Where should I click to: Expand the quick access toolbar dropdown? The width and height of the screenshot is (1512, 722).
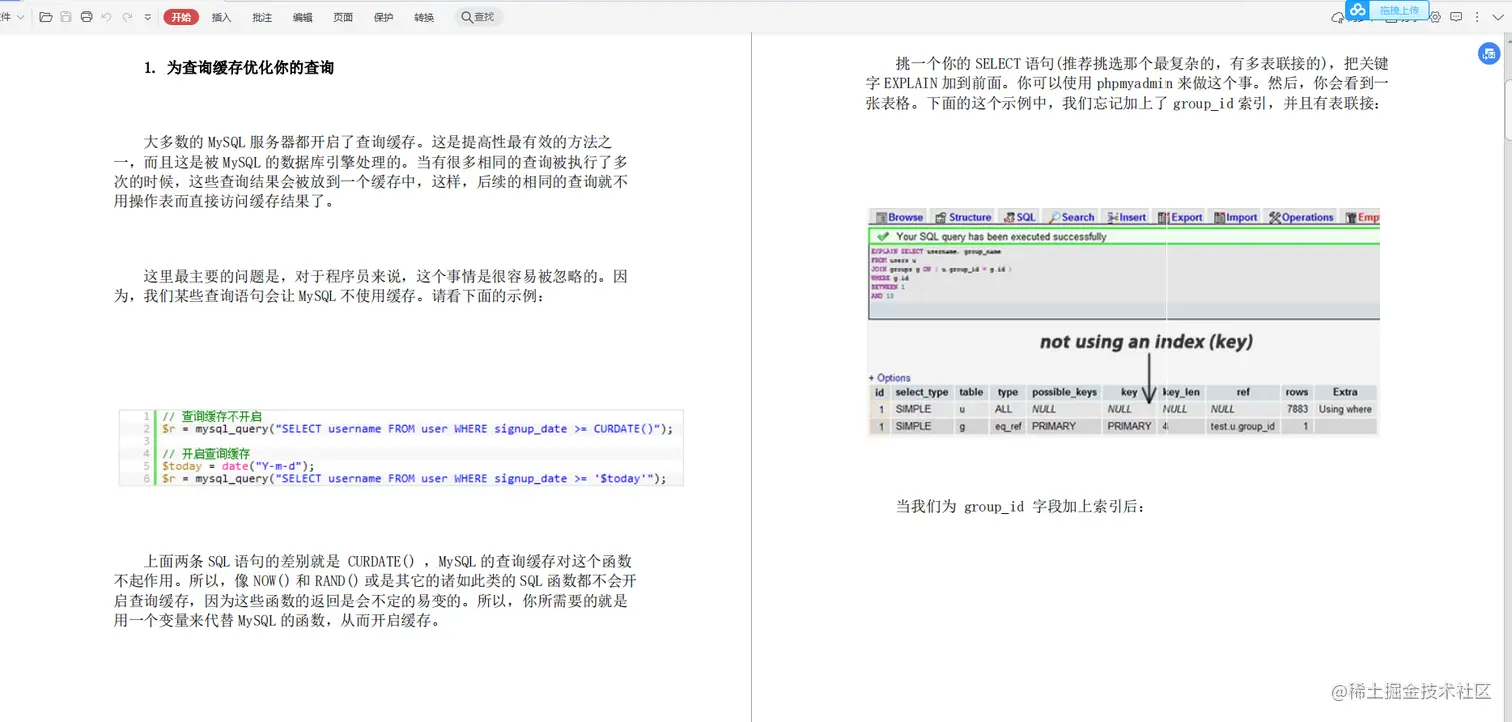pos(148,17)
